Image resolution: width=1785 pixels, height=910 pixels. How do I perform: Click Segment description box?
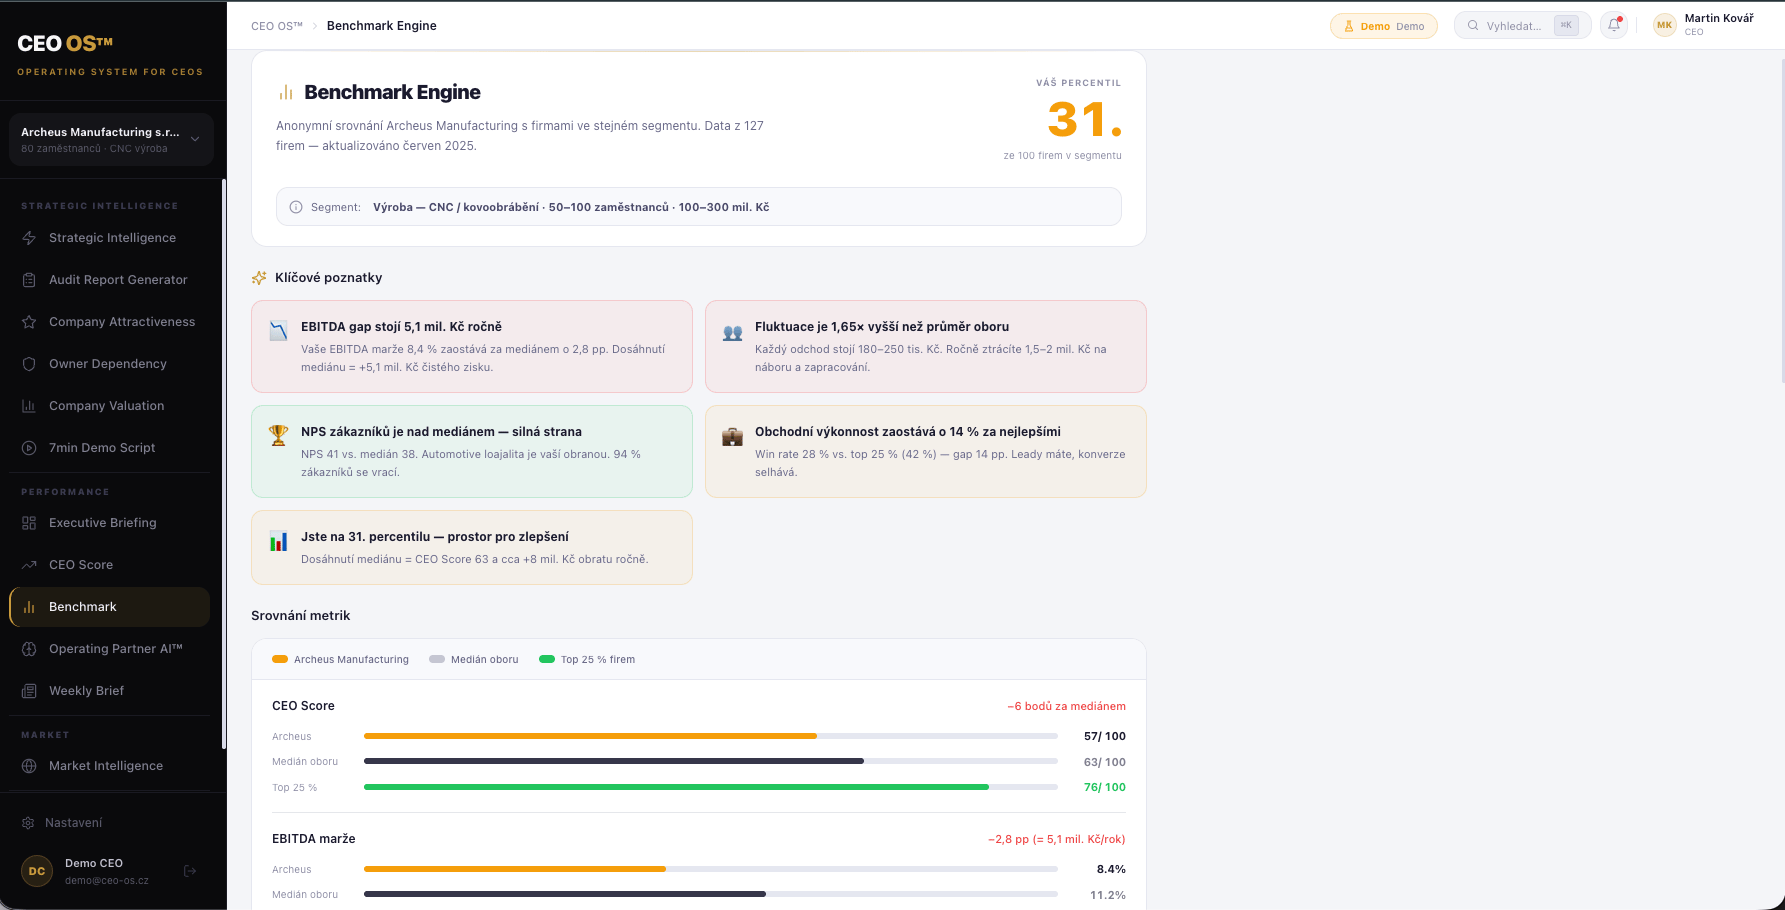point(699,207)
